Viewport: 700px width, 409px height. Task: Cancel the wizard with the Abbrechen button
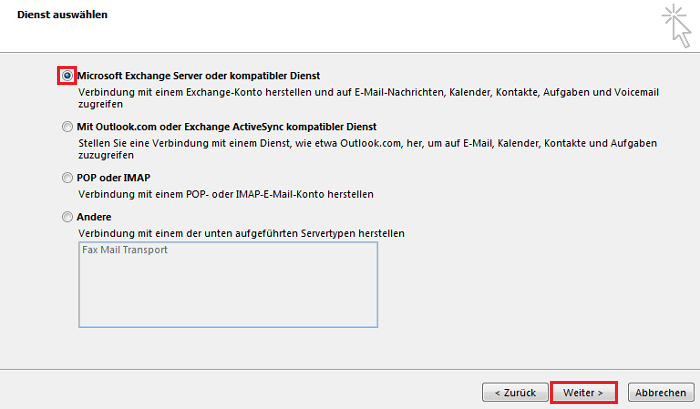661,392
